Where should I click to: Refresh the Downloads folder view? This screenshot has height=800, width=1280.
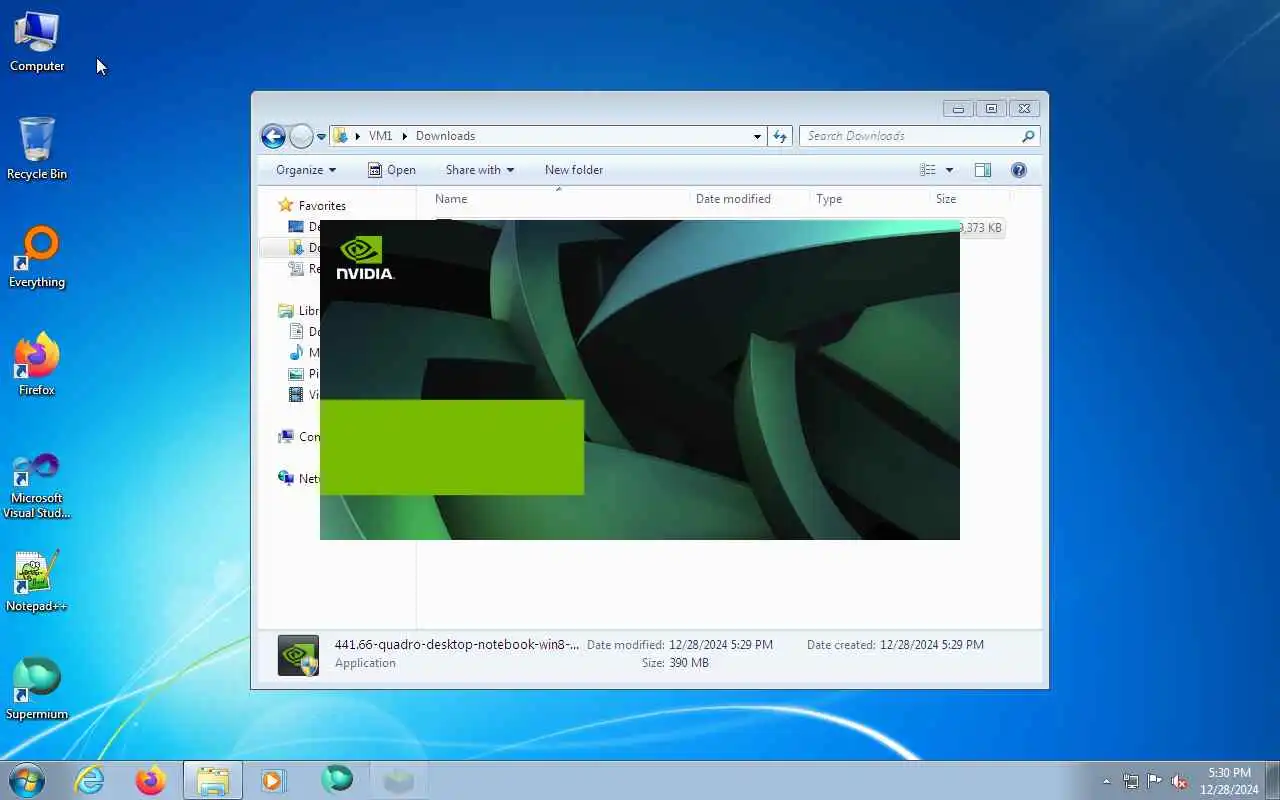pyautogui.click(x=781, y=136)
